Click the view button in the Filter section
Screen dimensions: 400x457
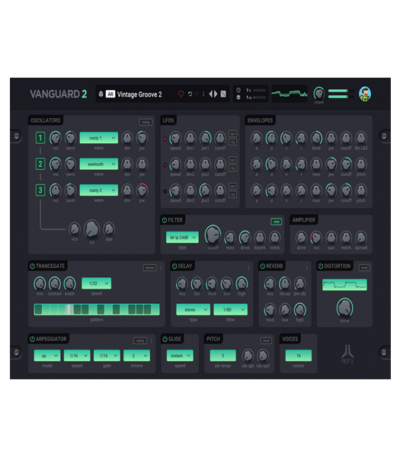coord(276,222)
